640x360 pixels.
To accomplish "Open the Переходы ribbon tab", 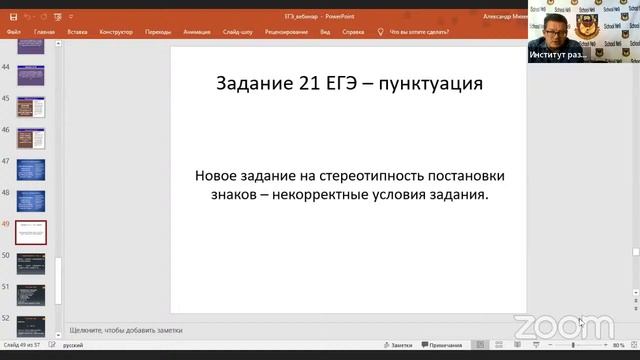I will click(158, 32).
